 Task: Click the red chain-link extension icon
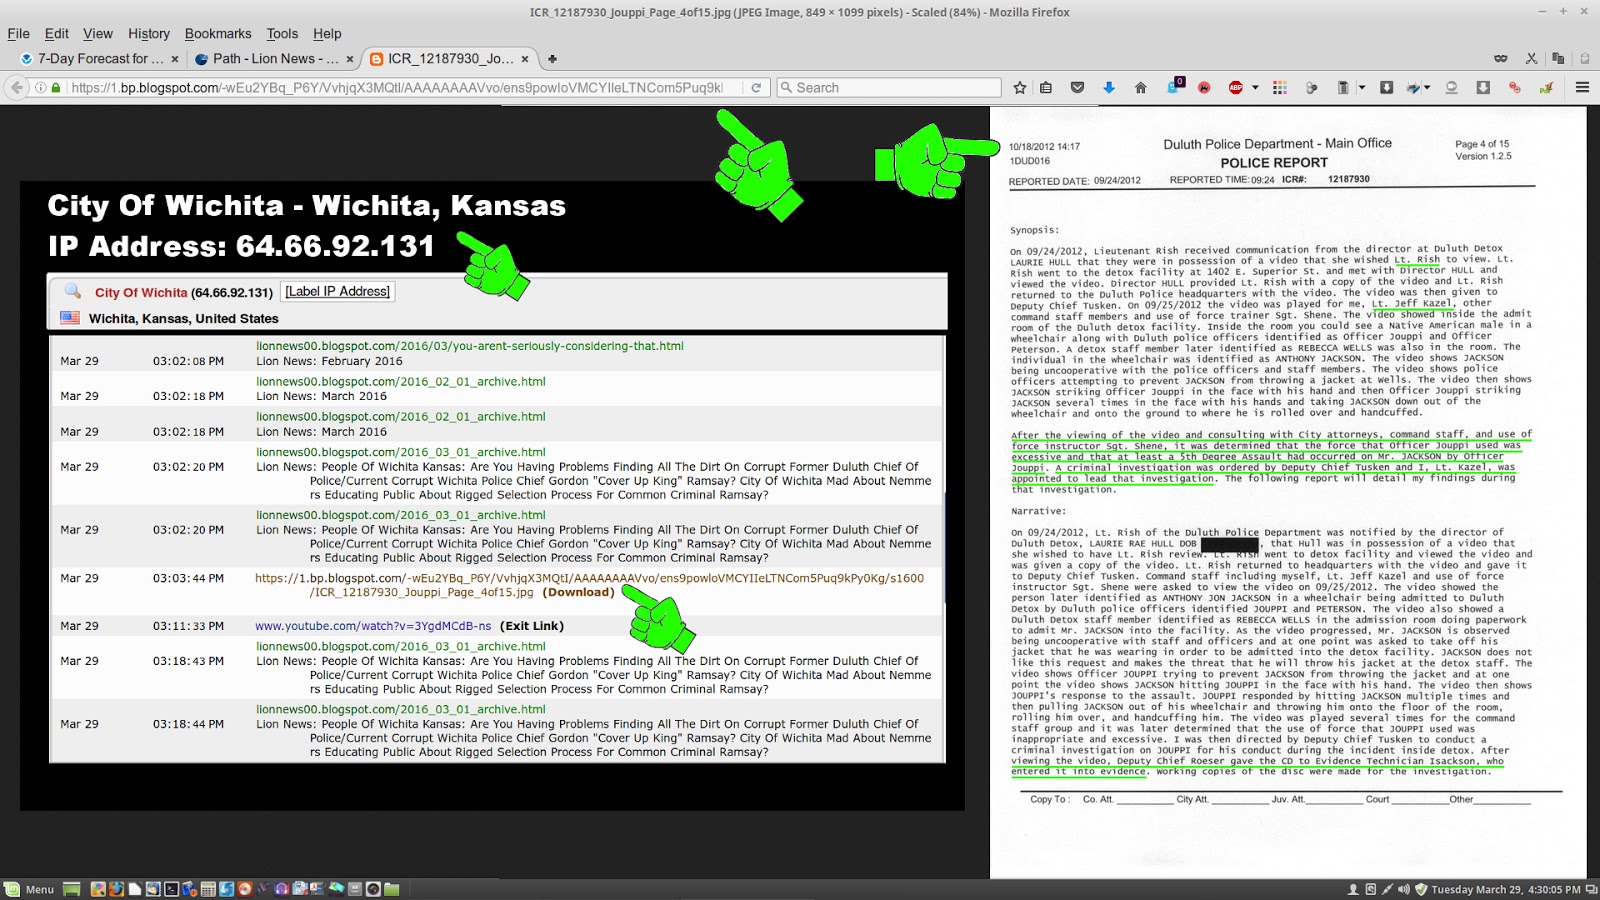point(1515,88)
